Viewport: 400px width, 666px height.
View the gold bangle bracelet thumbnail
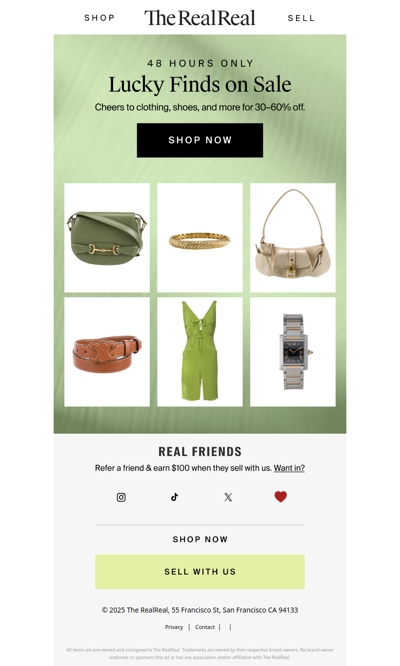(x=200, y=238)
